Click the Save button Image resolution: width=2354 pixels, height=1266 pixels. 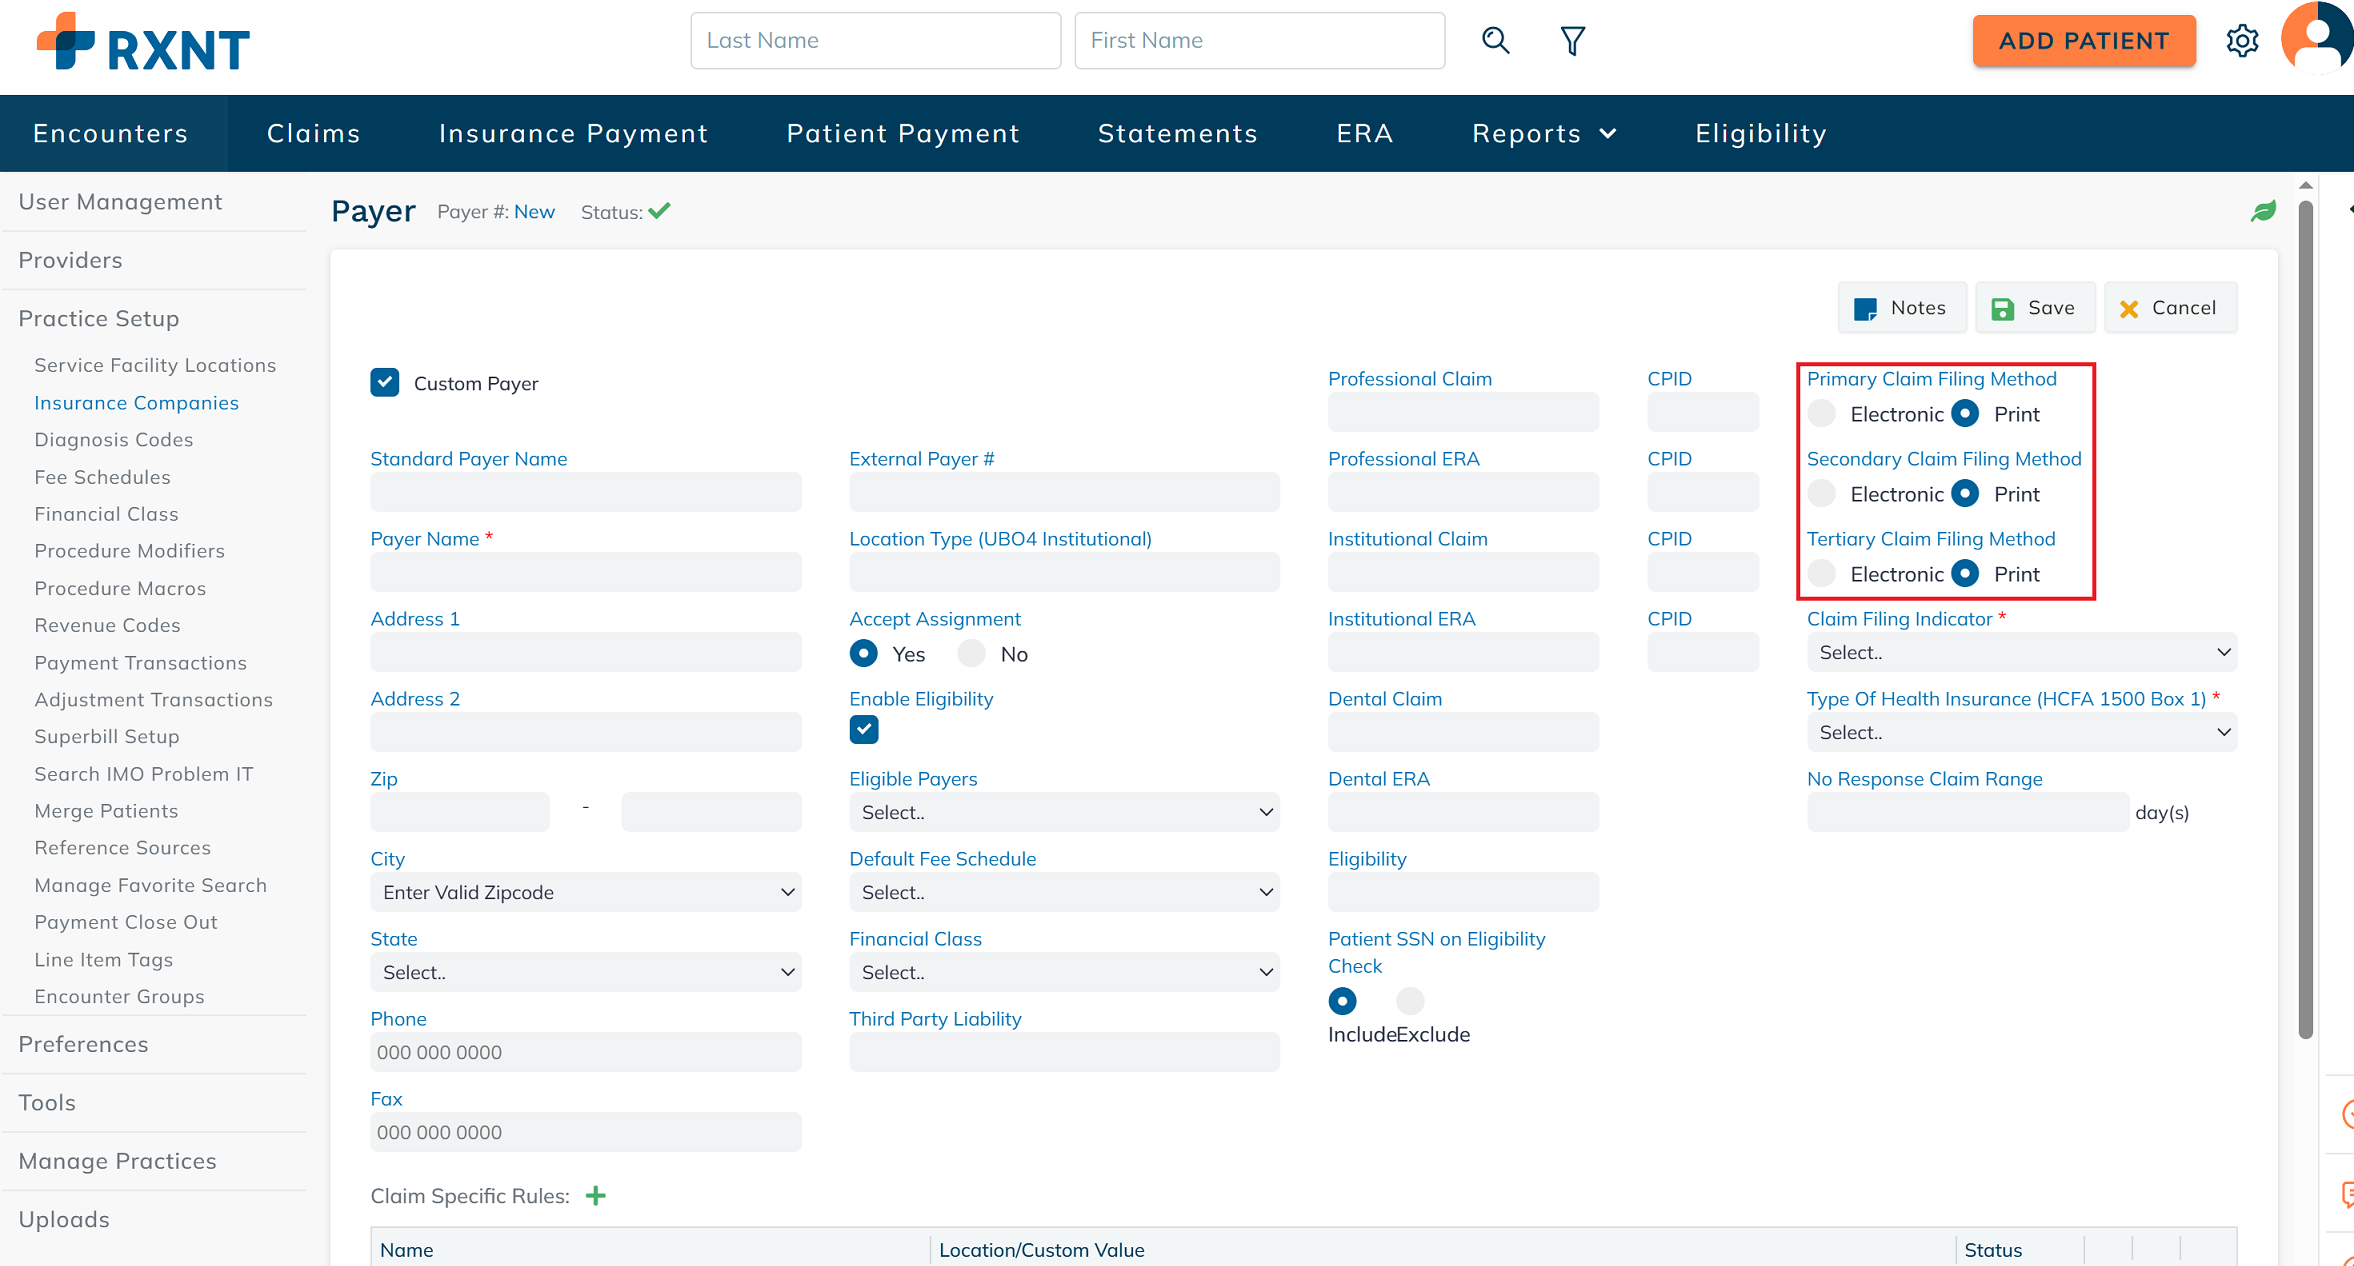(x=2034, y=308)
